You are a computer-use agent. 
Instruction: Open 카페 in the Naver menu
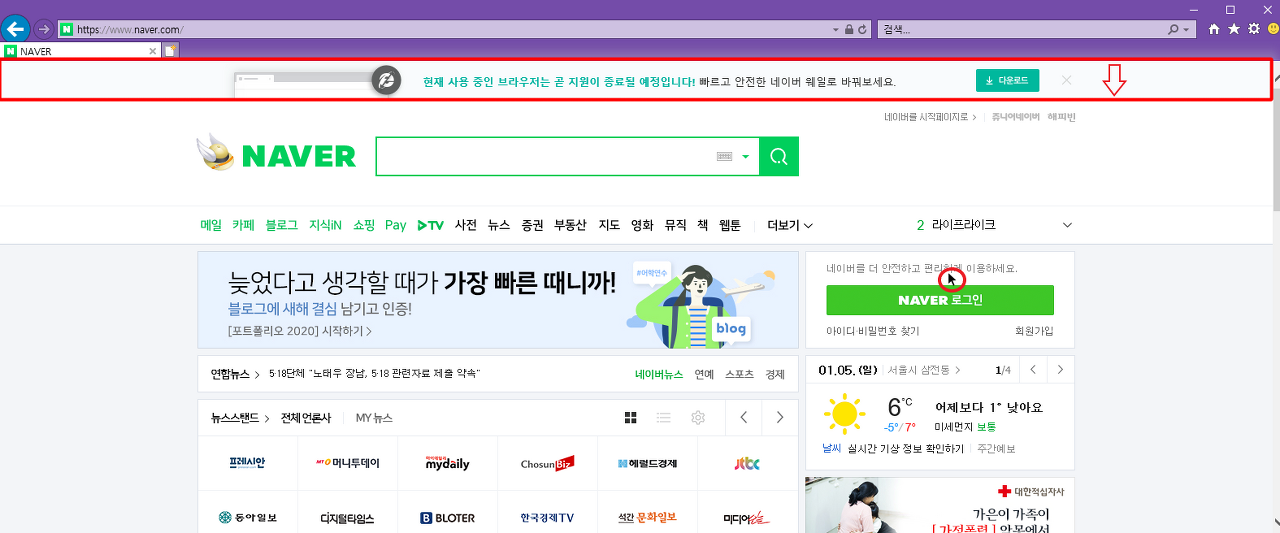(x=243, y=225)
